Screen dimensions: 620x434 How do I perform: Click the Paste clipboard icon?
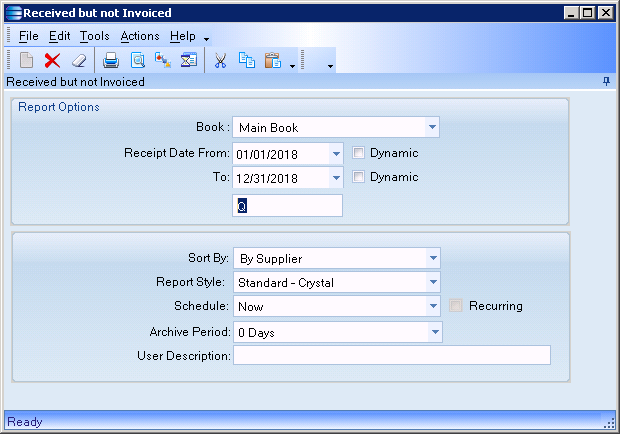pos(273,60)
